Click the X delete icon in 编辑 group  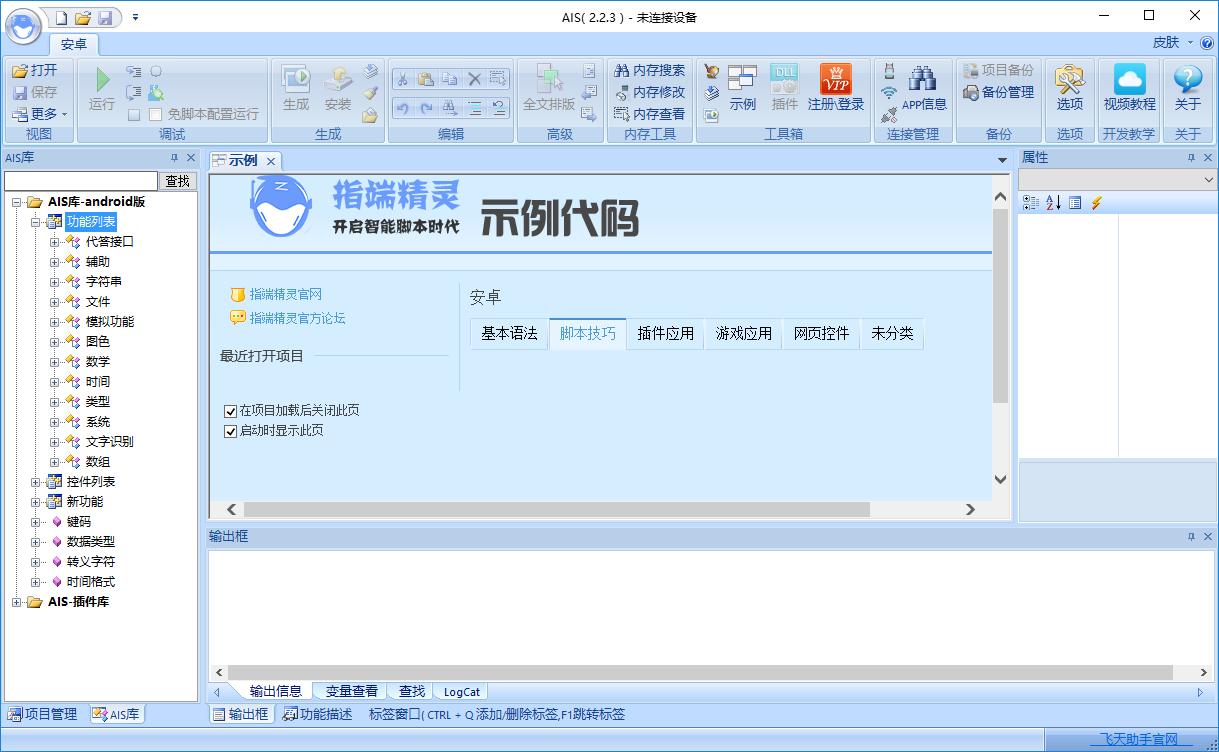coord(475,79)
